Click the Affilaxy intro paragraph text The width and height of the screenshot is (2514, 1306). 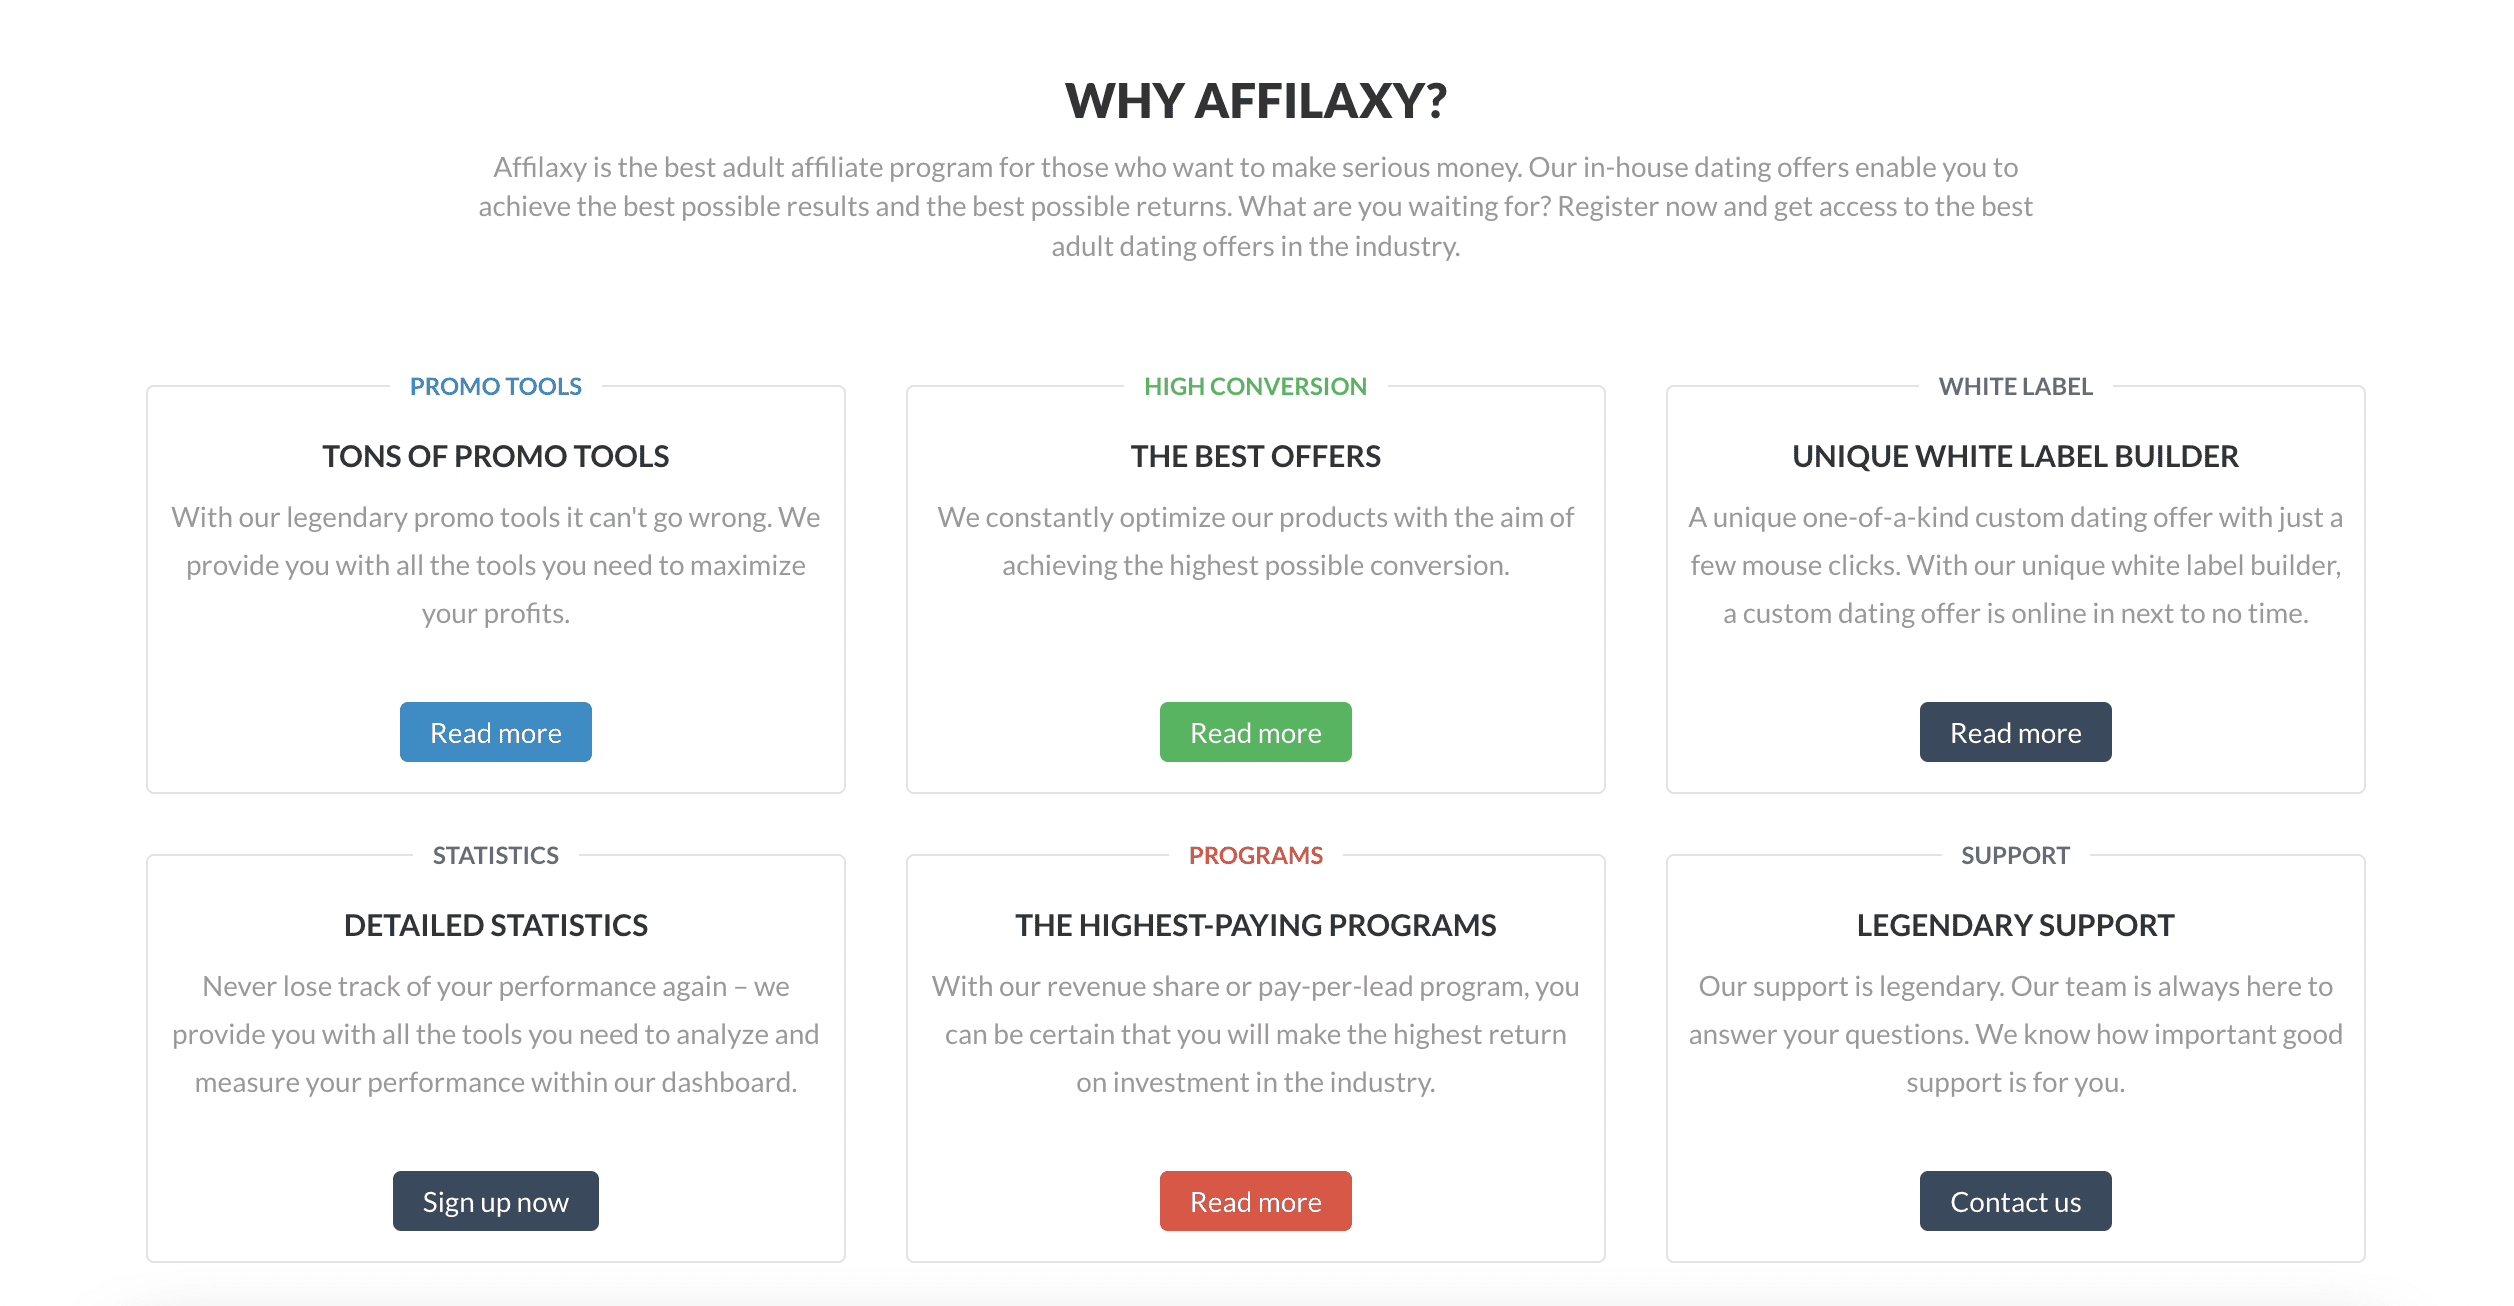(1255, 206)
